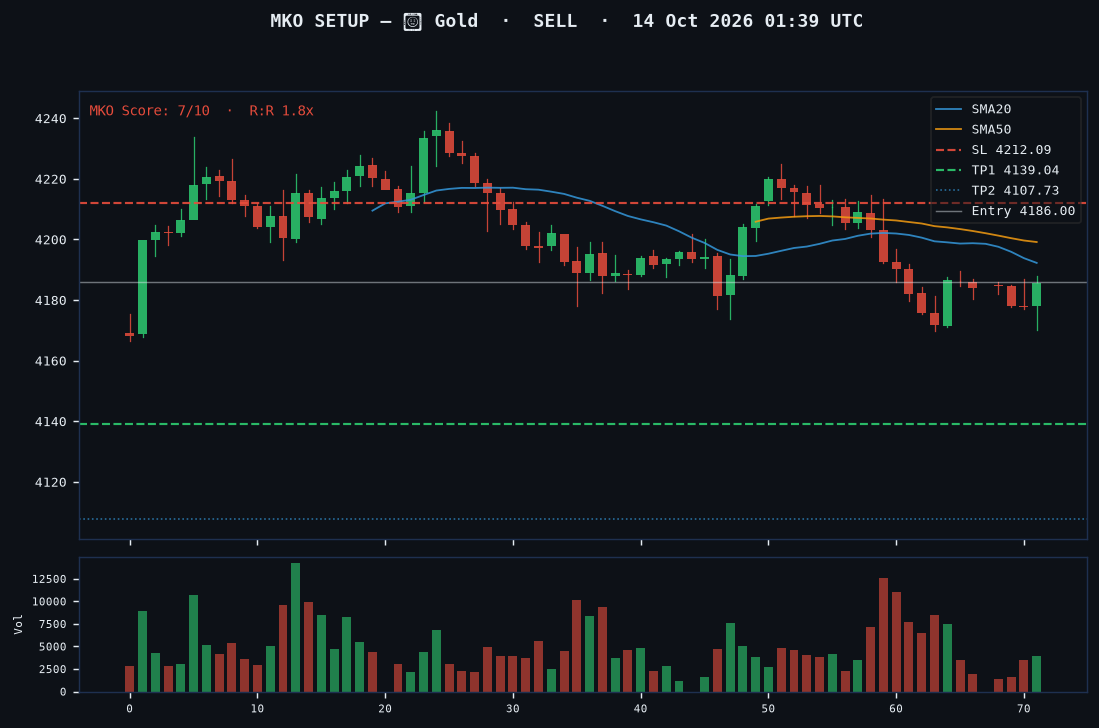Click the 2500 volume axis label
1099x728 pixels.
53,669
